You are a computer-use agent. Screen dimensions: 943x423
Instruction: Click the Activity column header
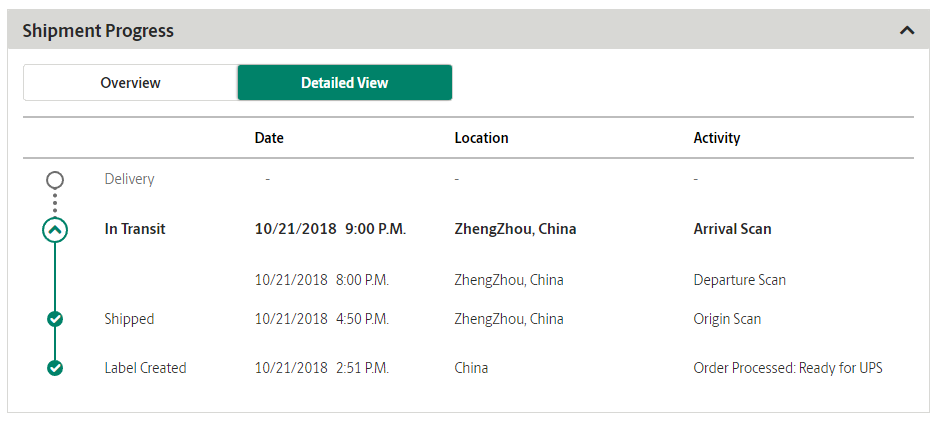tap(716, 138)
